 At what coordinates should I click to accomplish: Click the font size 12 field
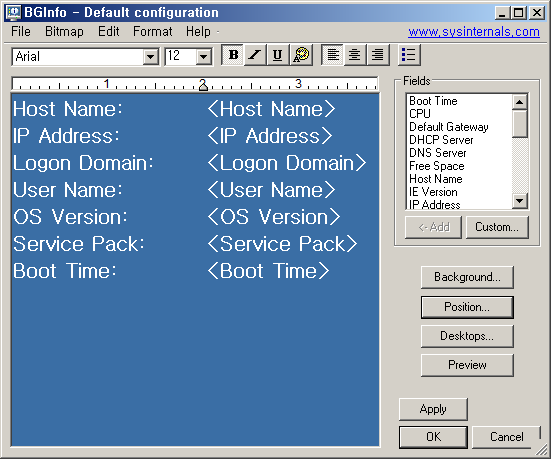(181, 56)
